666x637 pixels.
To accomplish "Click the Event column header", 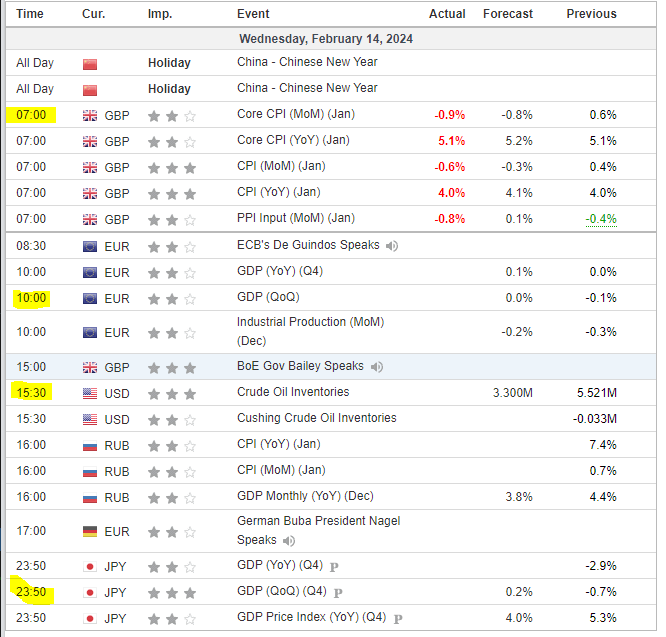I will pos(253,14).
